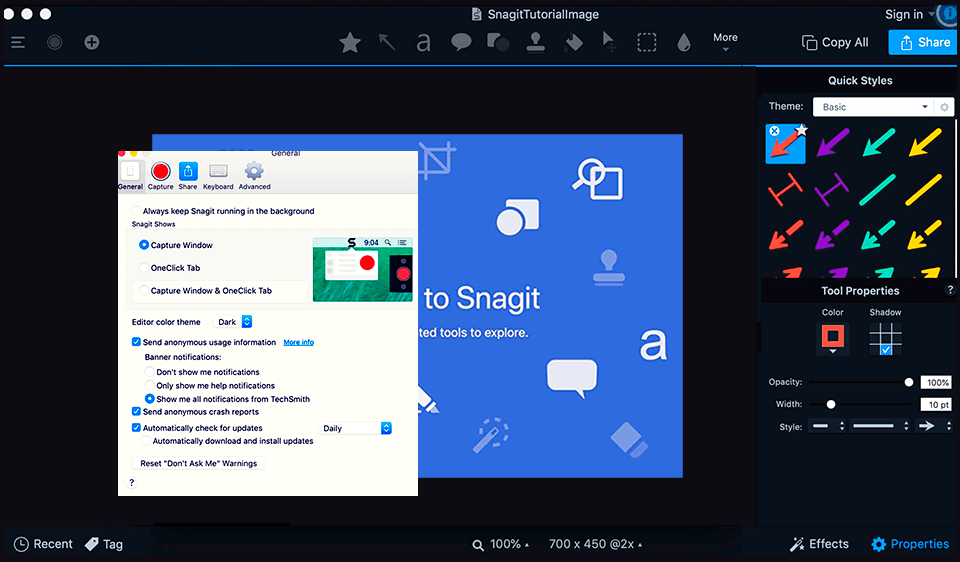Choose the red T-bar line style

(786, 189)
